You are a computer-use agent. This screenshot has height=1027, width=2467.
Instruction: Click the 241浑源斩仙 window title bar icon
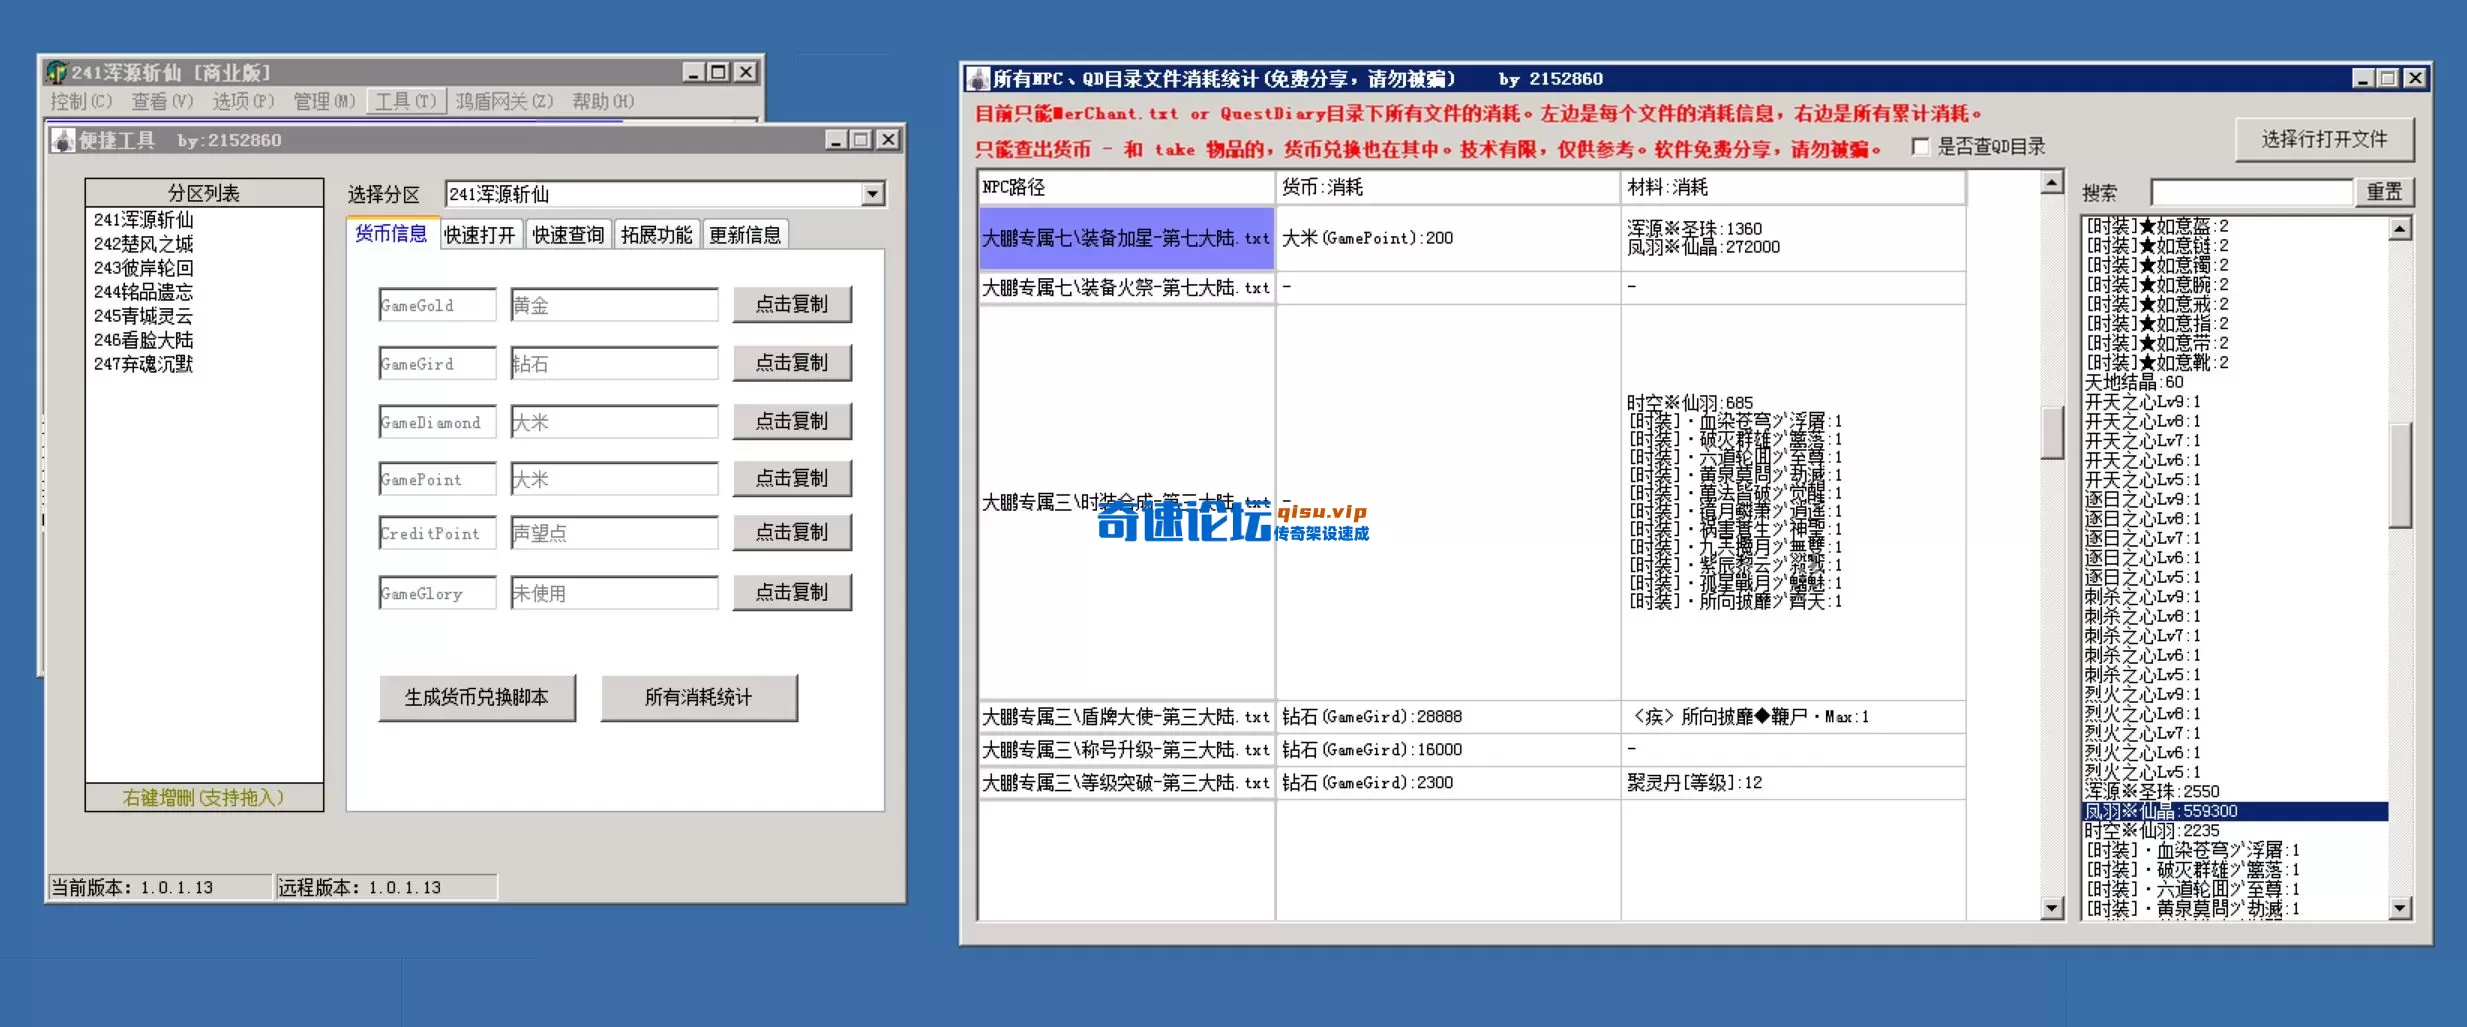[x=57, y=71]
